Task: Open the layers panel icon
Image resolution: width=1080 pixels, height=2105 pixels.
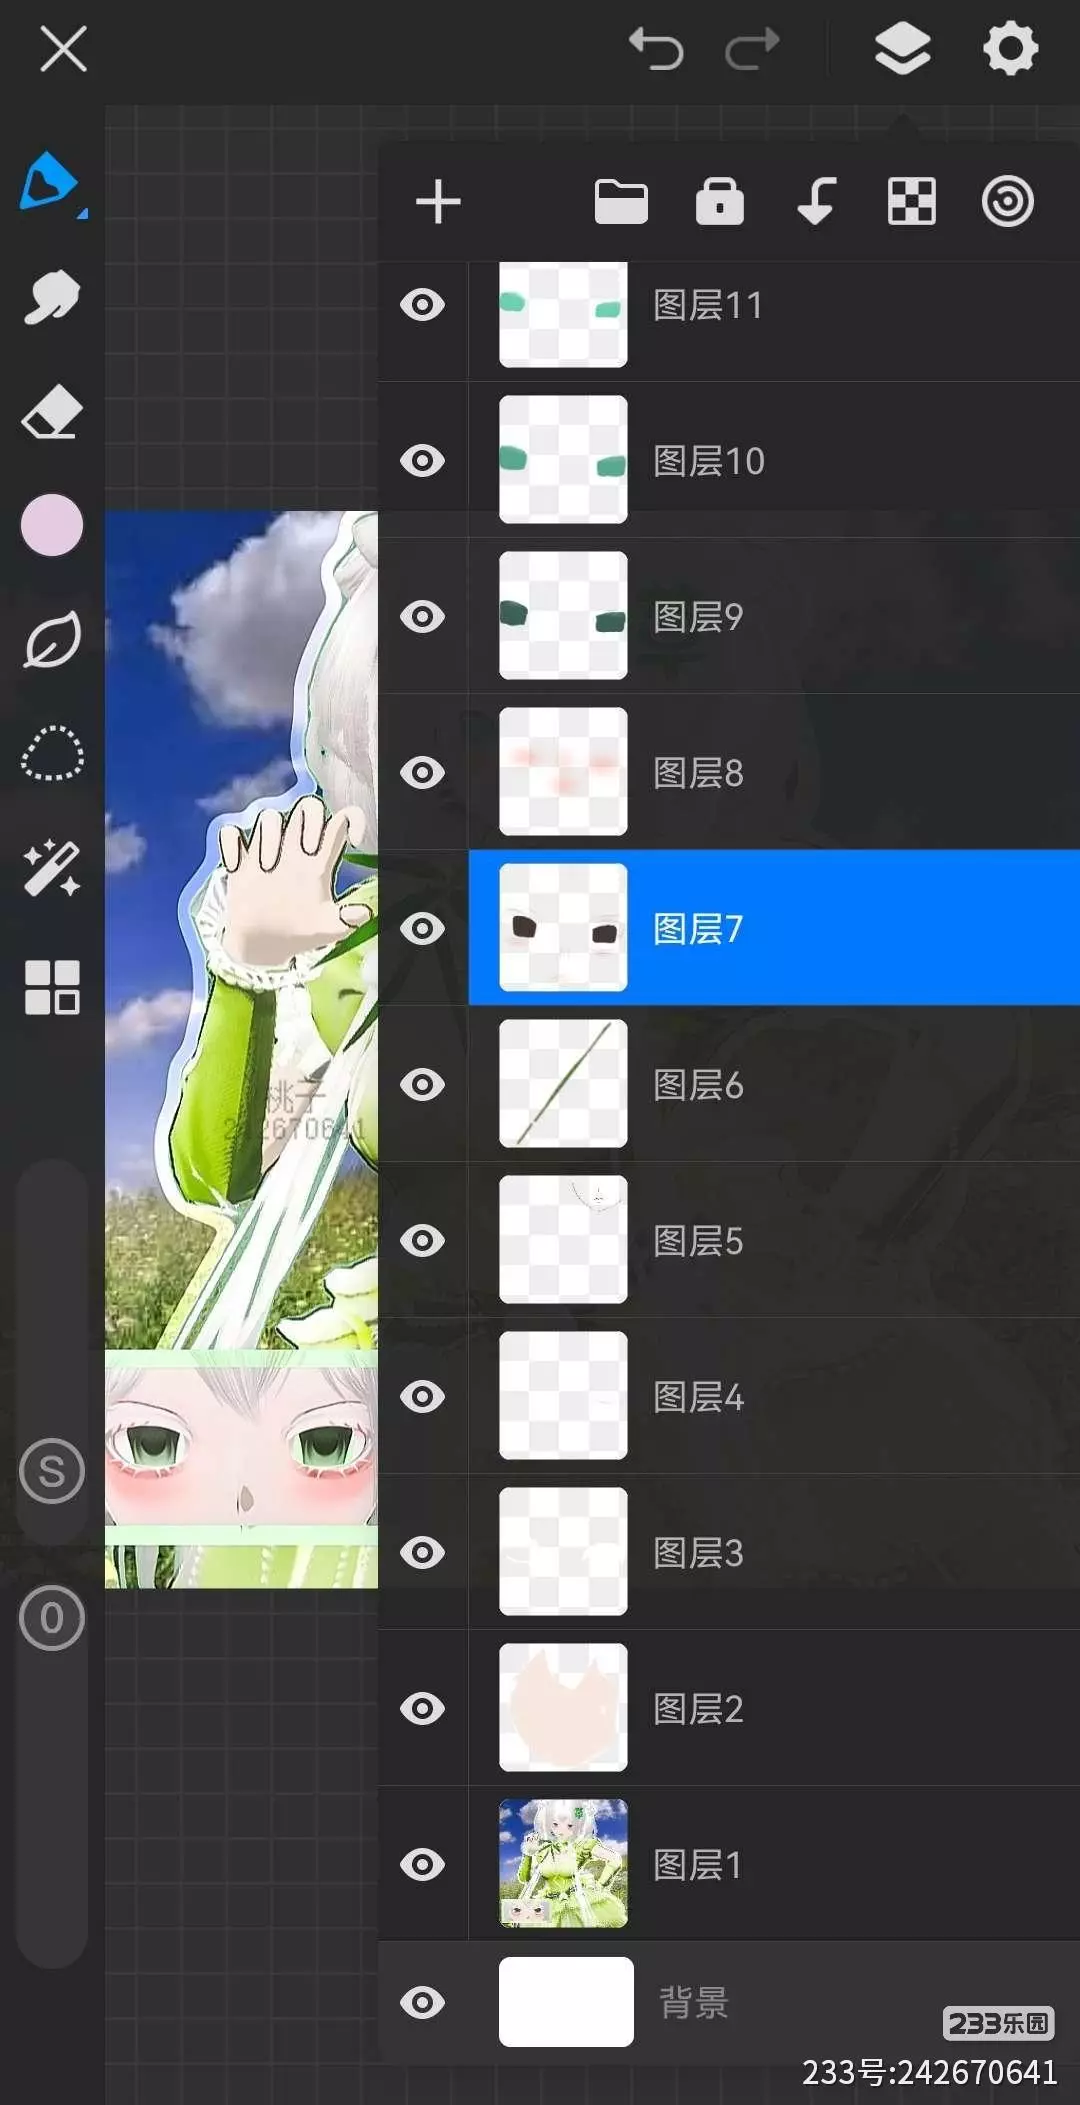Action: click(x=903, y=49)
